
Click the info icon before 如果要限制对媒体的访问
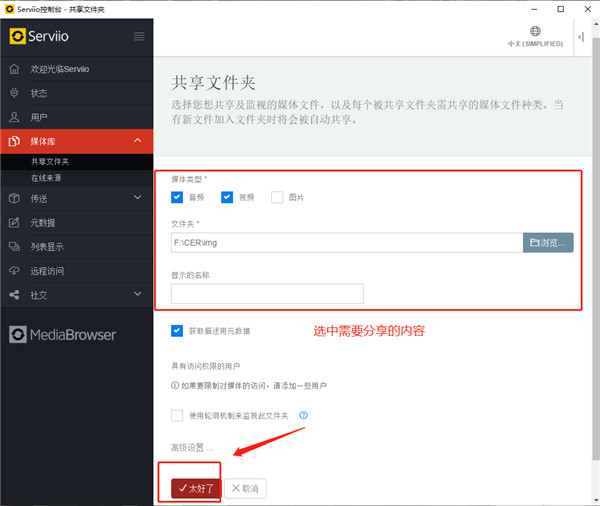point(175,385)
